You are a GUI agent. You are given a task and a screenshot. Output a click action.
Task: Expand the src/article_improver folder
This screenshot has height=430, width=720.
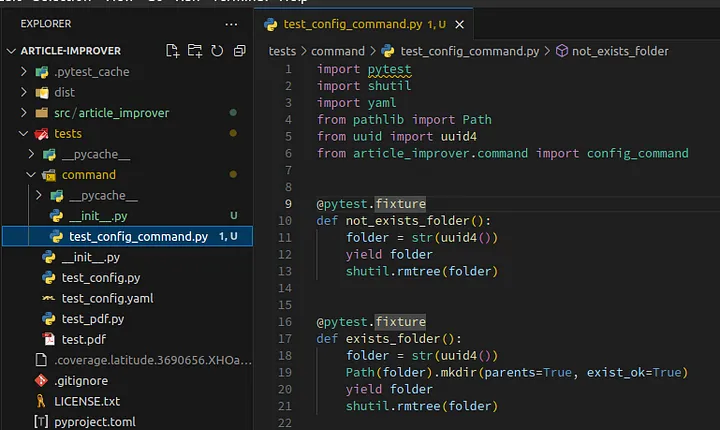(24, 113)
